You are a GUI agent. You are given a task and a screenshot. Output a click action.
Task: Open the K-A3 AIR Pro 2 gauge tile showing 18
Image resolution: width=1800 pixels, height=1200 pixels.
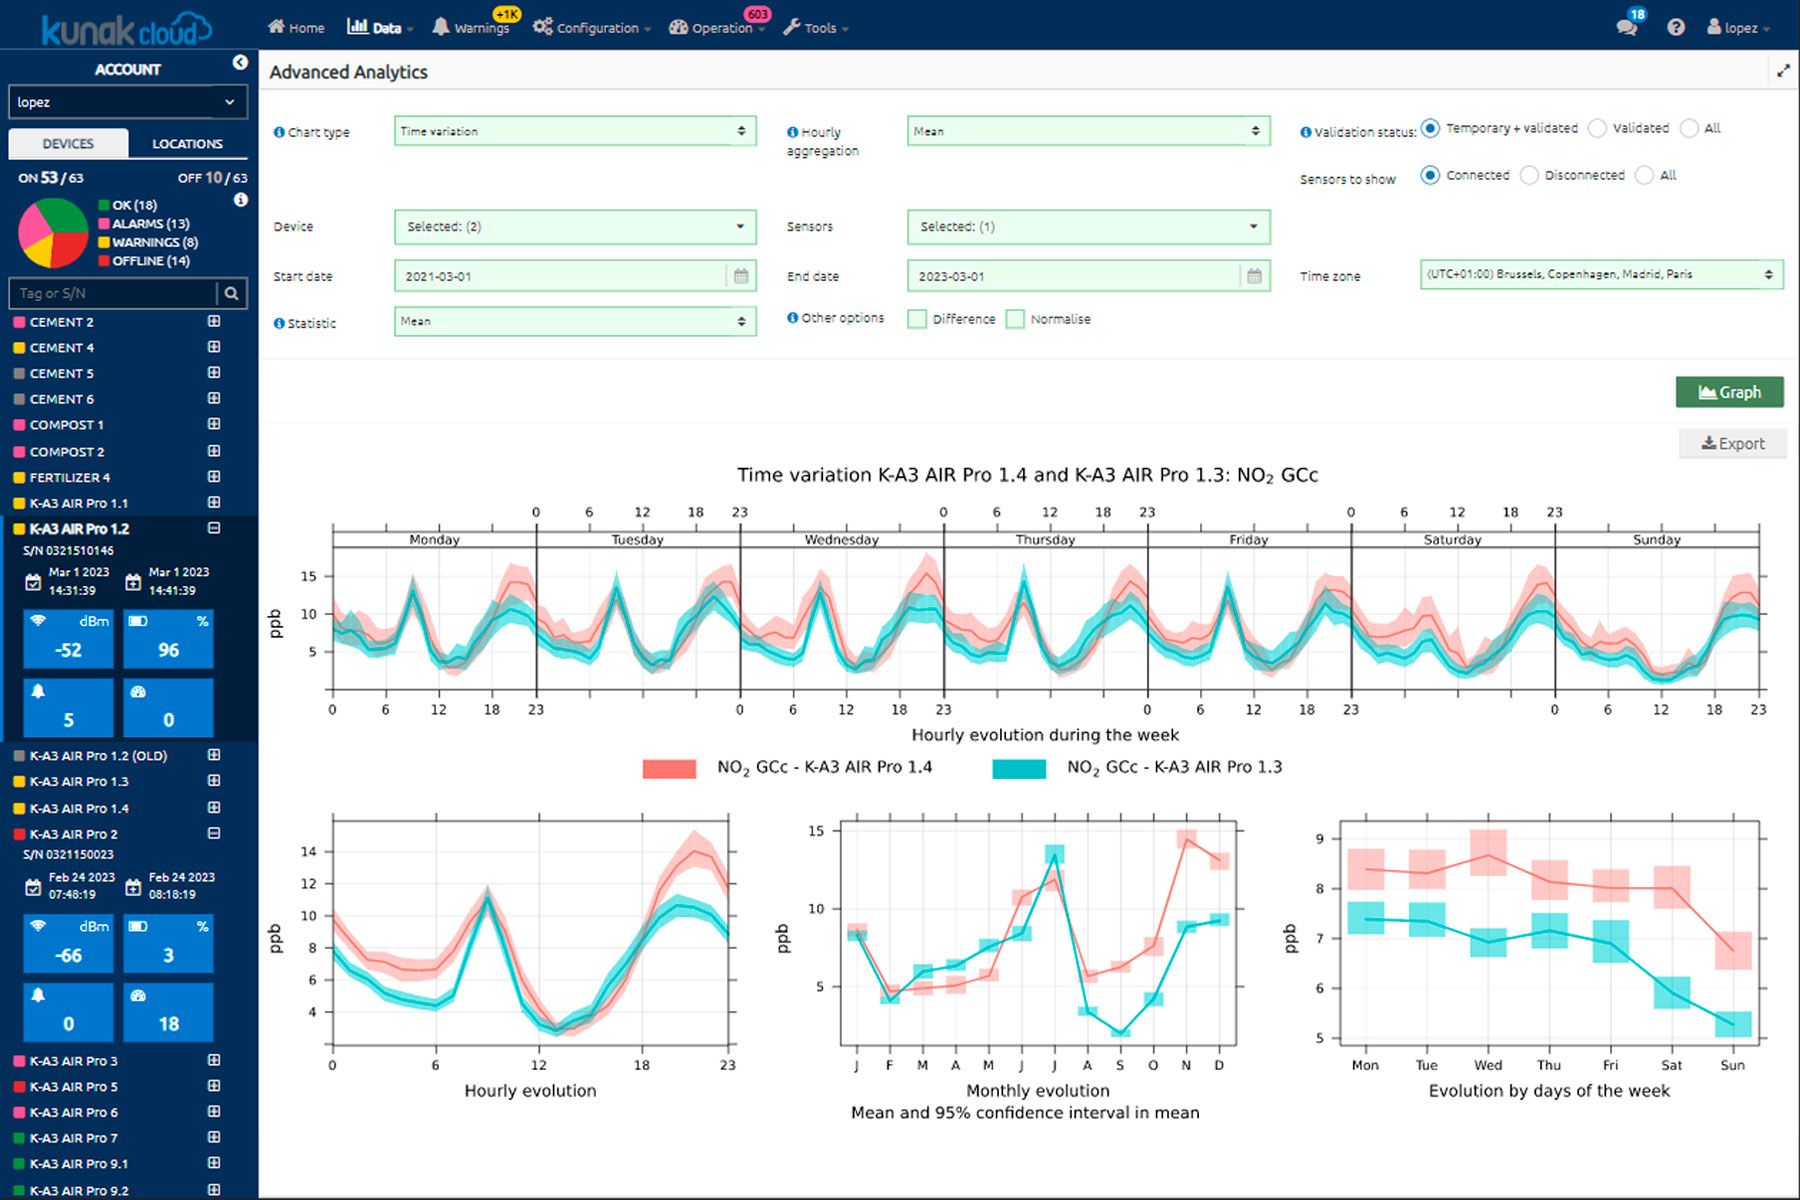168,1012
